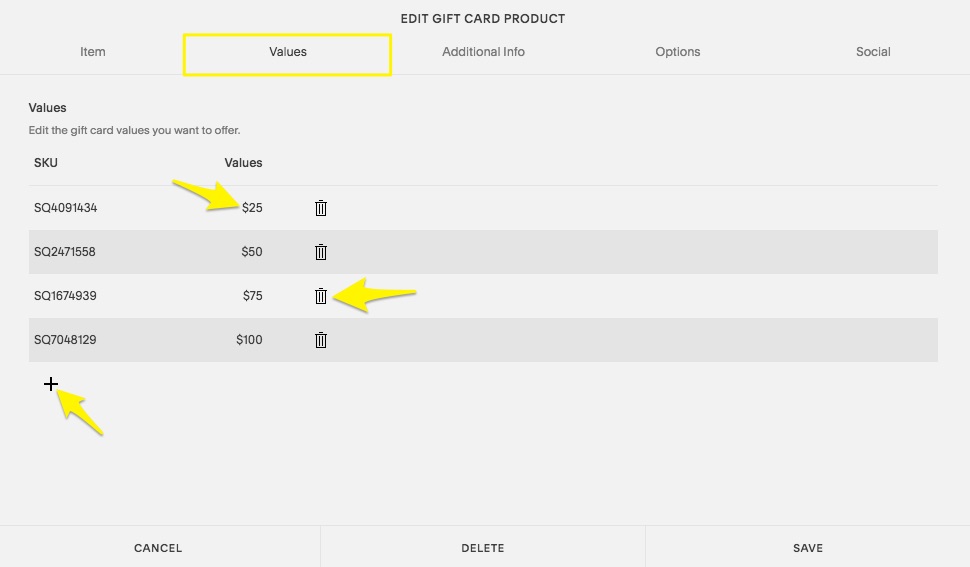Remove the $50 value with trash icon
The width and height of the screenshot is (970, 567).
point(321,252)
